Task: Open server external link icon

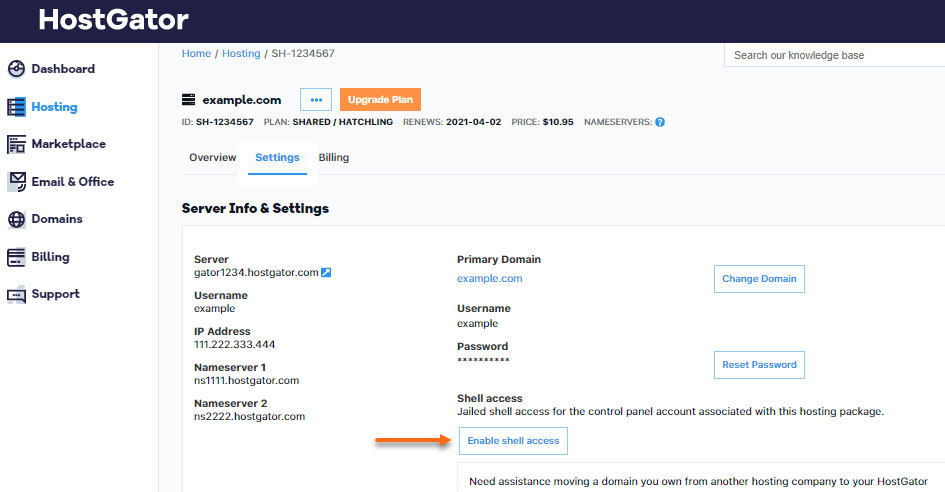Action: click(x=326, y=273)
